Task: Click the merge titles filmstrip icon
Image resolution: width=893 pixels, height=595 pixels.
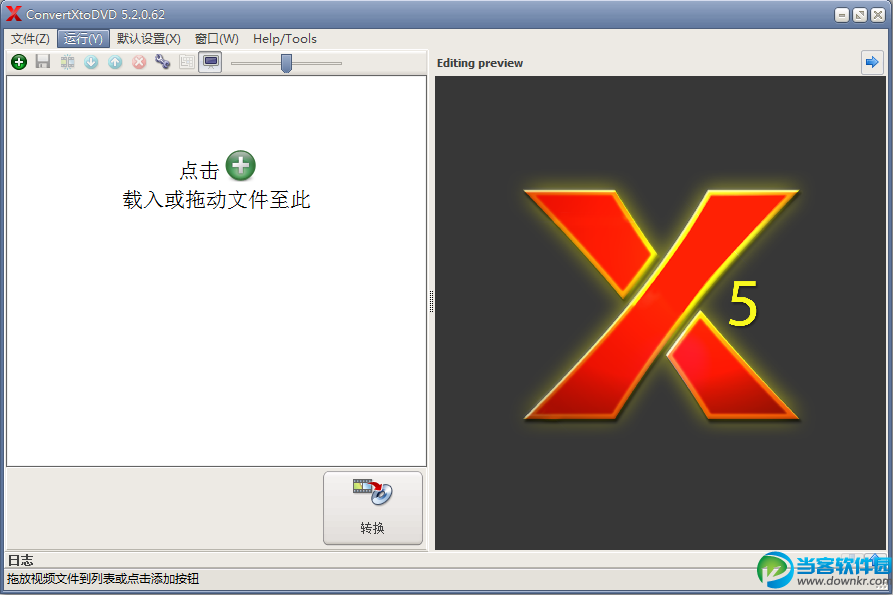Action: tap(67, 62)
